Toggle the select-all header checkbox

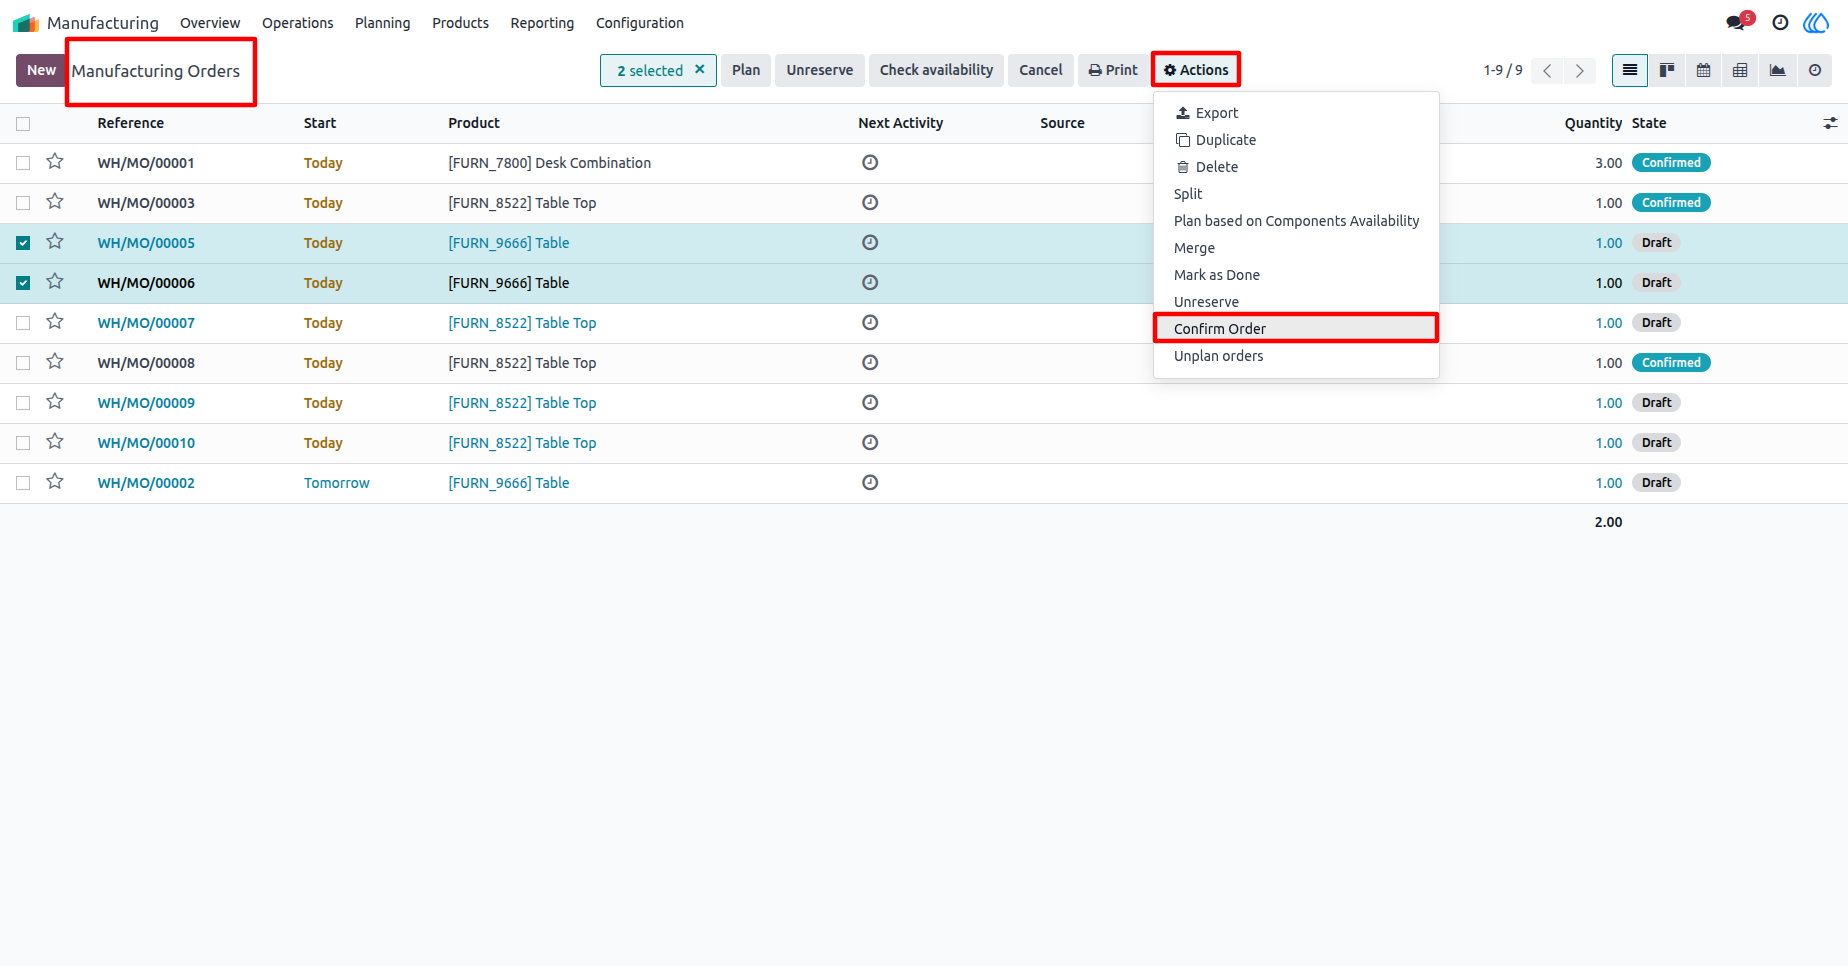pyautogui.click(x=23, y=124)
